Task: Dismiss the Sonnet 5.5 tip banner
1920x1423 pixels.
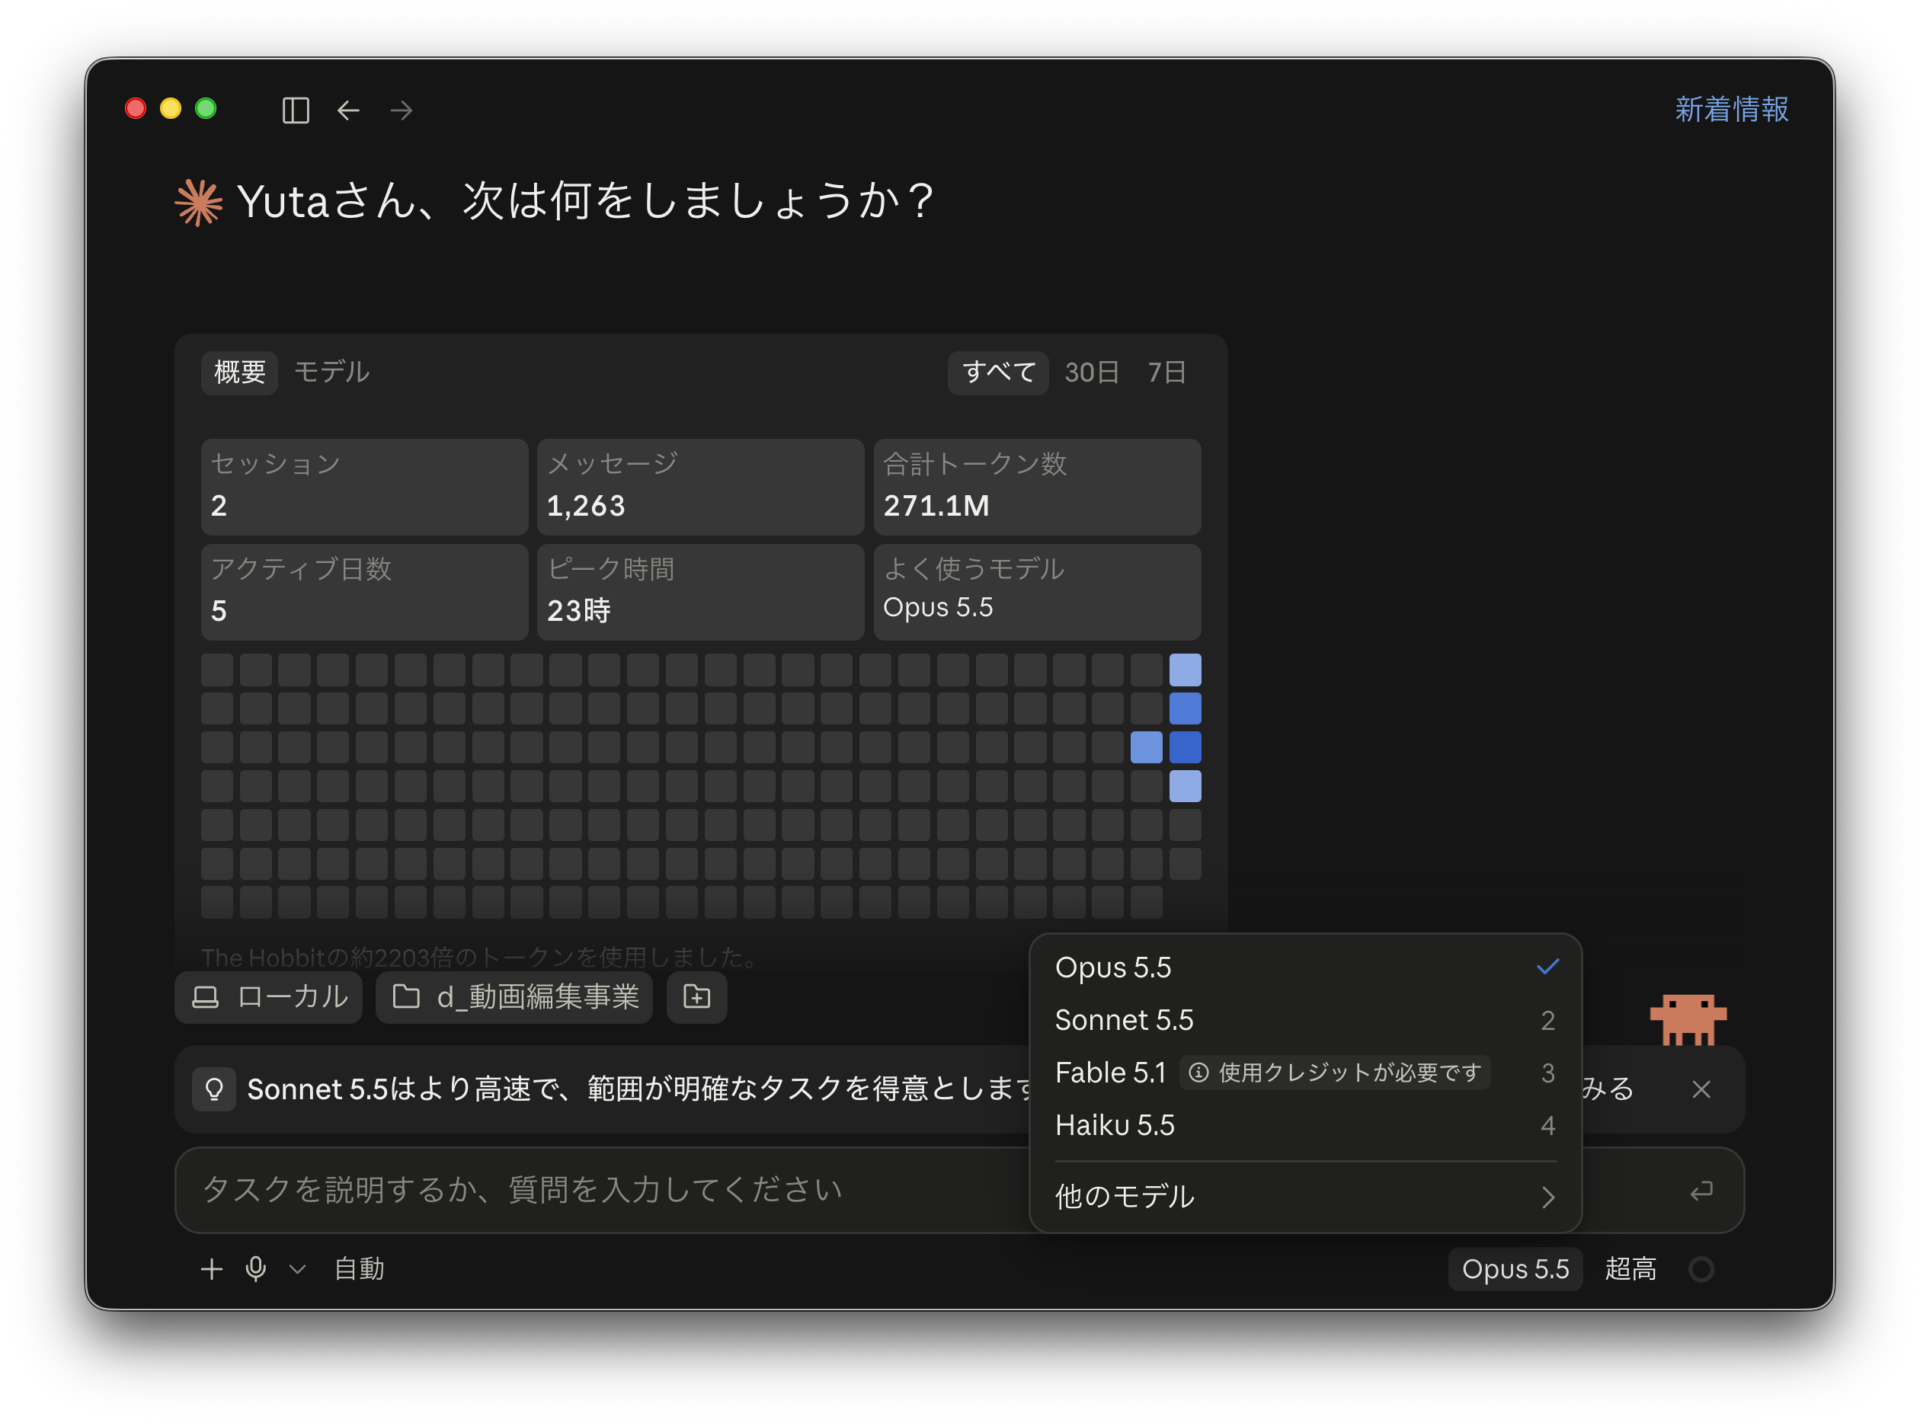Action: [x=1701, y=1089]
